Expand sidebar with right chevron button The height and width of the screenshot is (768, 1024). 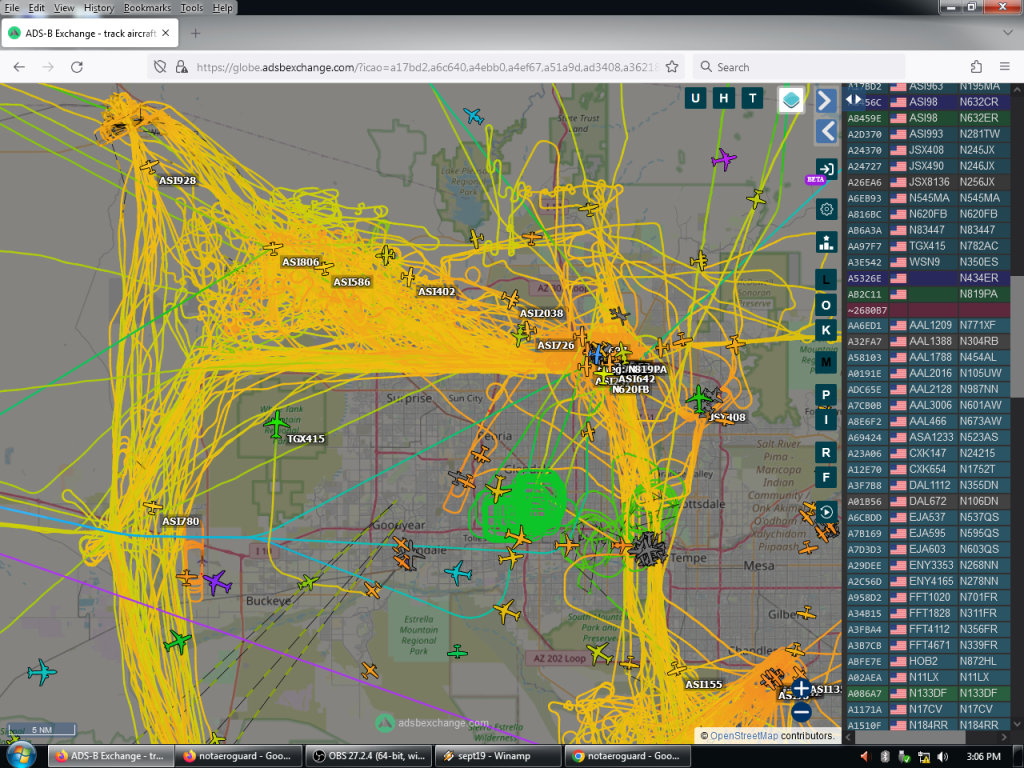(825, 101)
